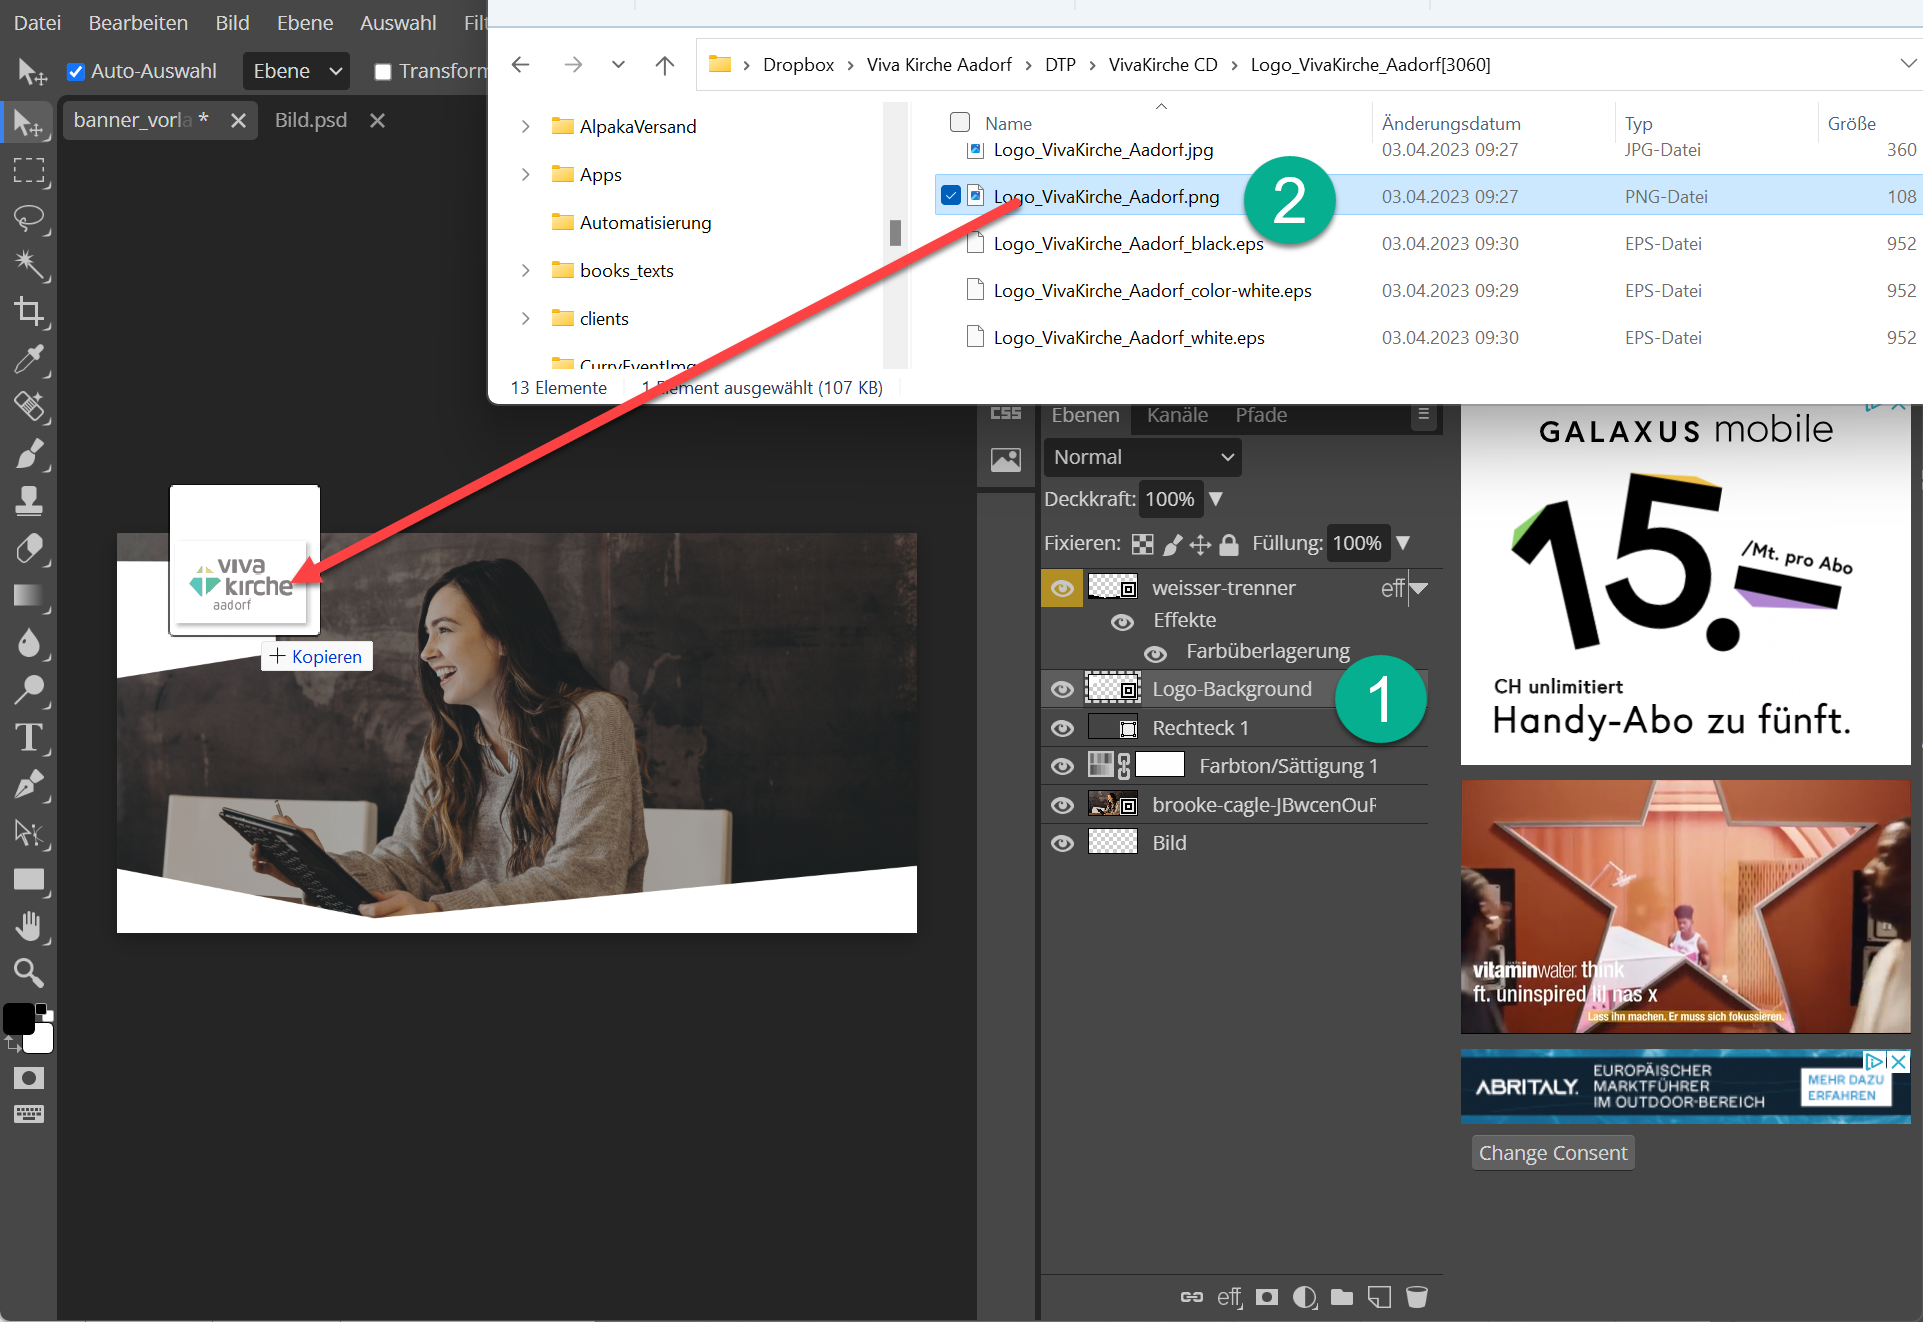
Task: Open the Normal blend mode dropdown
Action: tap(1142, 457)
